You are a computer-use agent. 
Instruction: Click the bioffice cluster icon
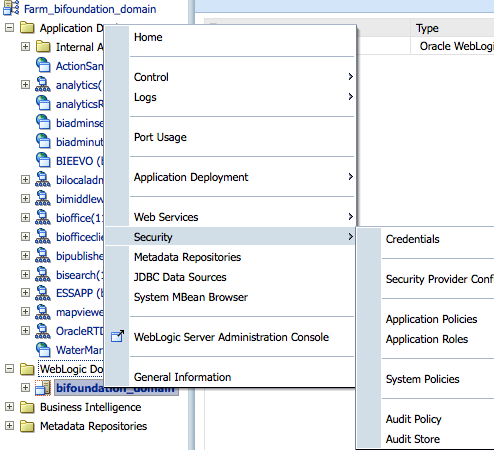point(43,217)
